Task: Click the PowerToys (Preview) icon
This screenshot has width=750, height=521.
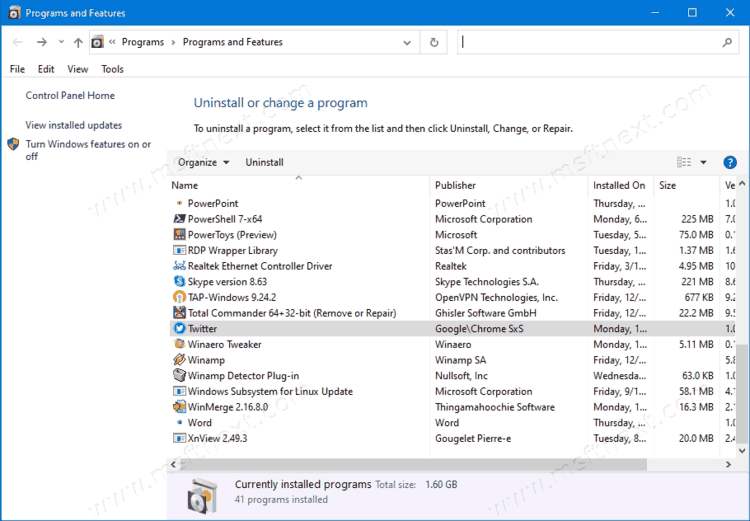Action: [179, 235]
